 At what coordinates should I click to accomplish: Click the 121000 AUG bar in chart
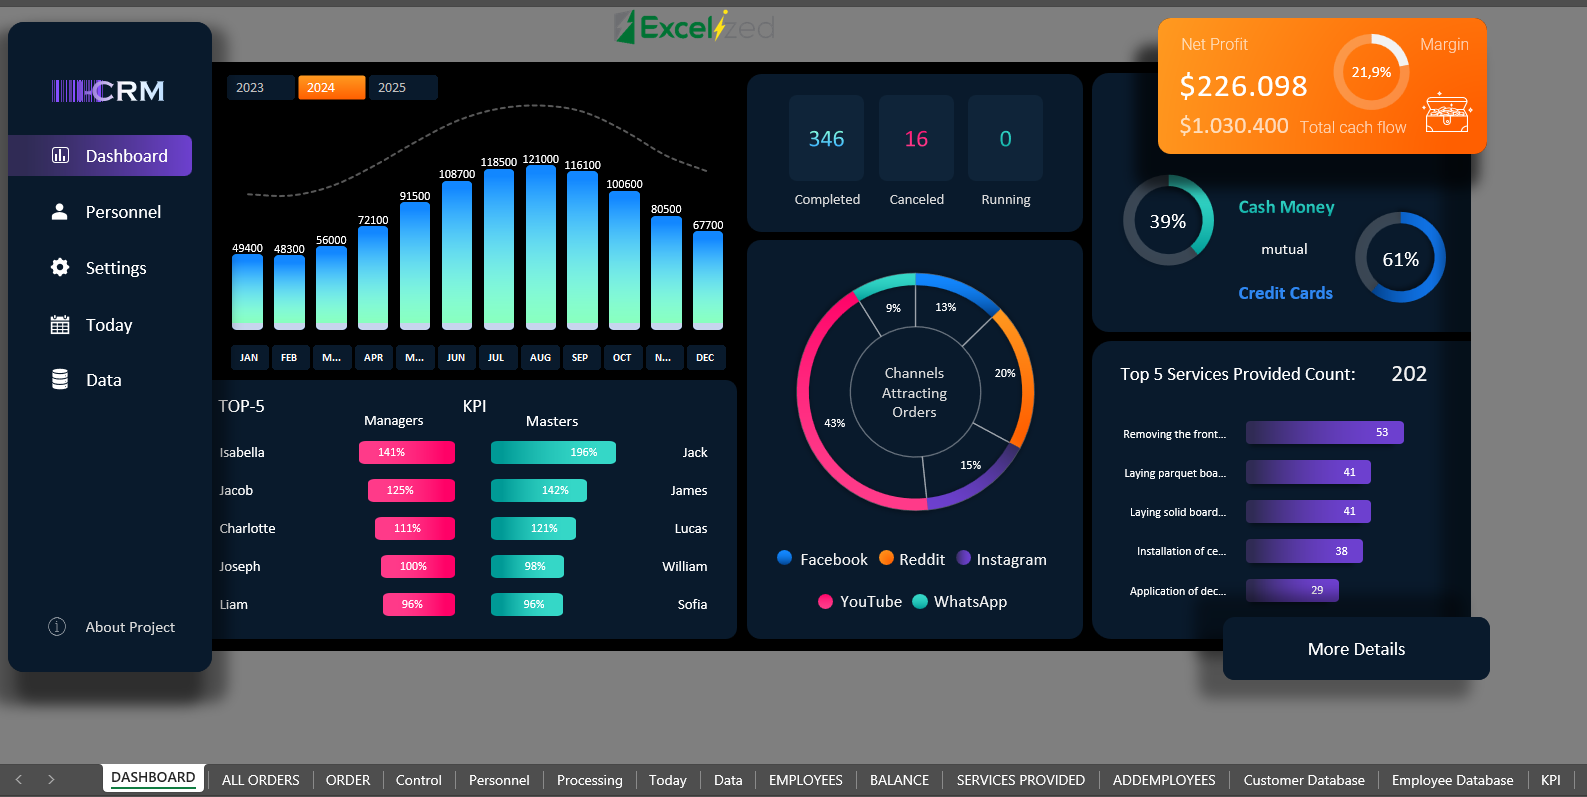(541, 248)
